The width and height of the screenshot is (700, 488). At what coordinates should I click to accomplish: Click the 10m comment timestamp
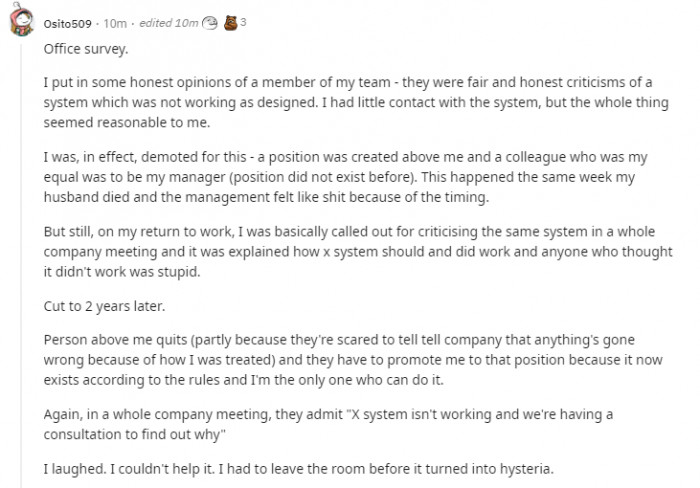point(115,23)
